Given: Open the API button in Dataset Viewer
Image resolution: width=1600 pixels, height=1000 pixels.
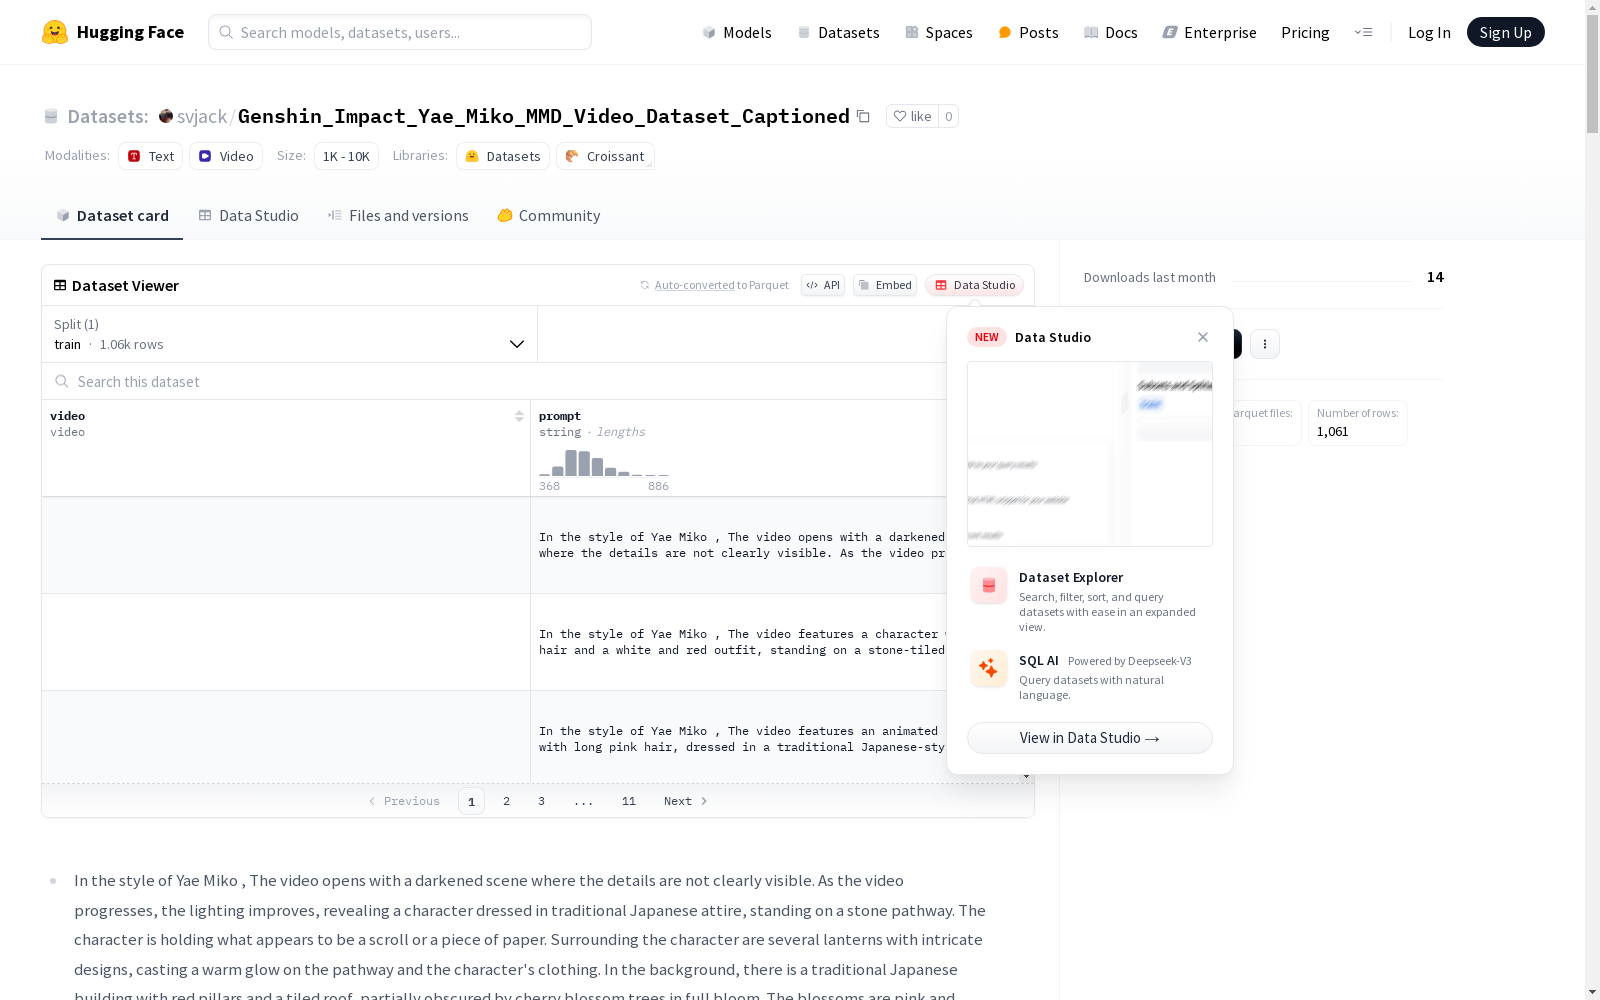Looking at the screenshot, I should pos(823,285).
